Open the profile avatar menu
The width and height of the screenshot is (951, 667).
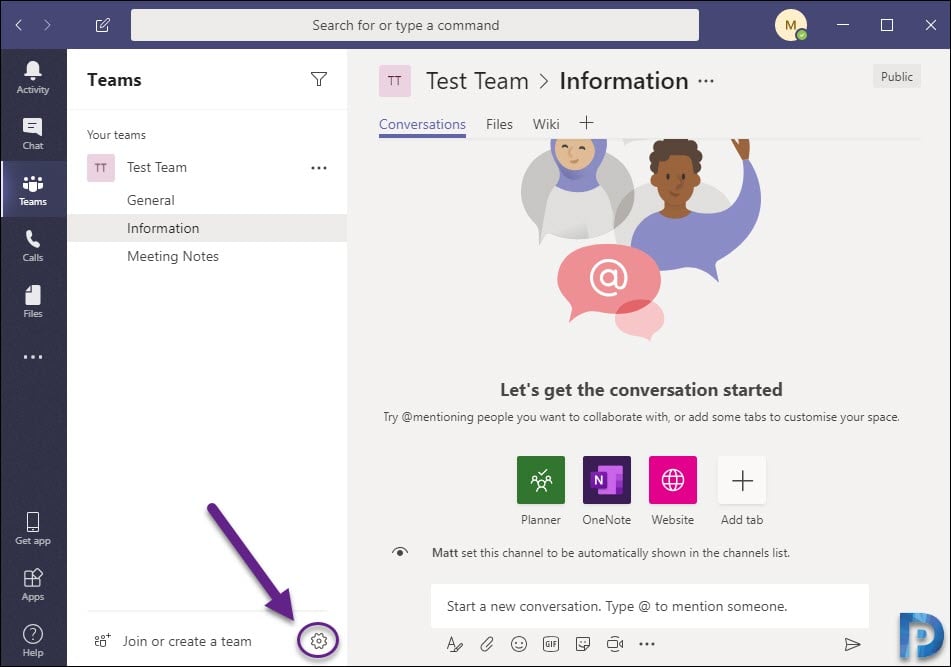click(790, 25)
